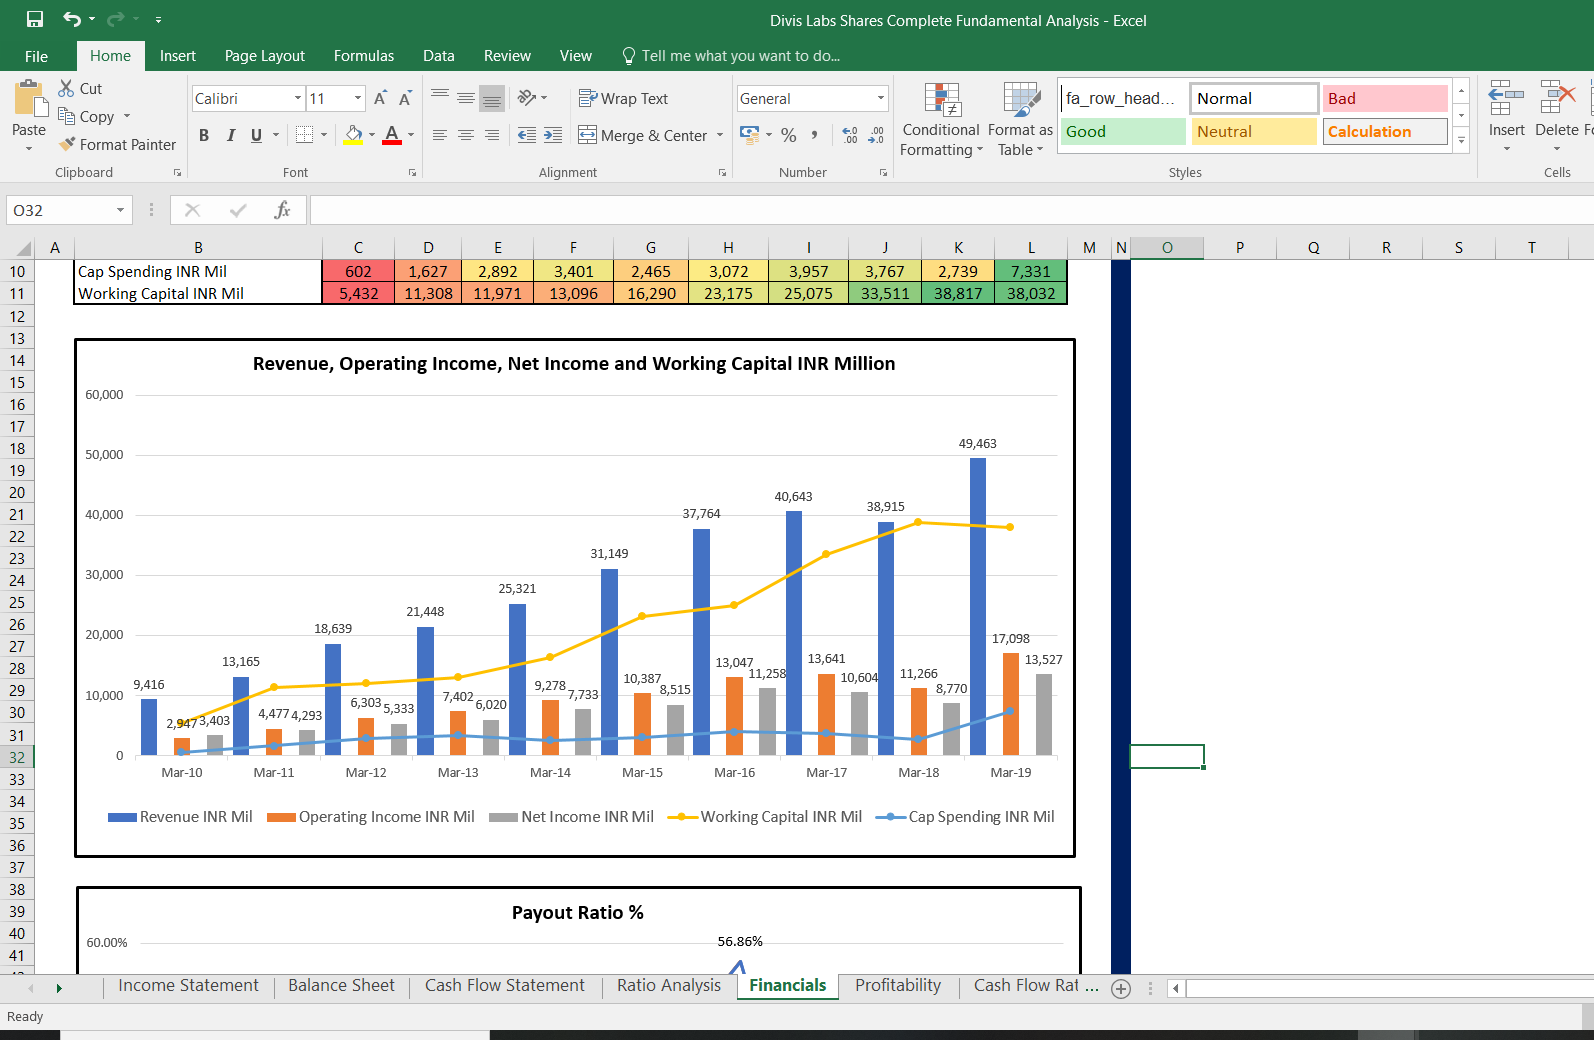Click the Paste clipboard icon
This screenshot has width=1594, height=1040.
[29, 99]
